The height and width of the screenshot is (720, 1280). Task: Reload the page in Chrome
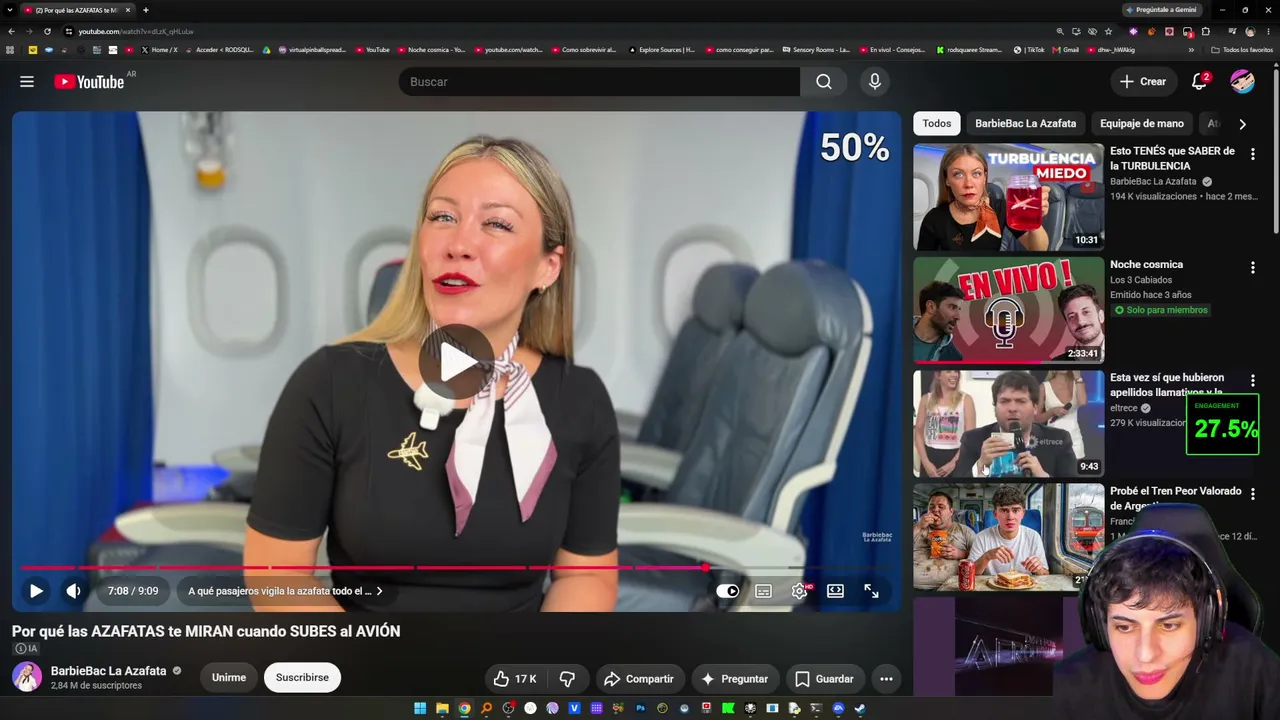click(x=47, y=31)
